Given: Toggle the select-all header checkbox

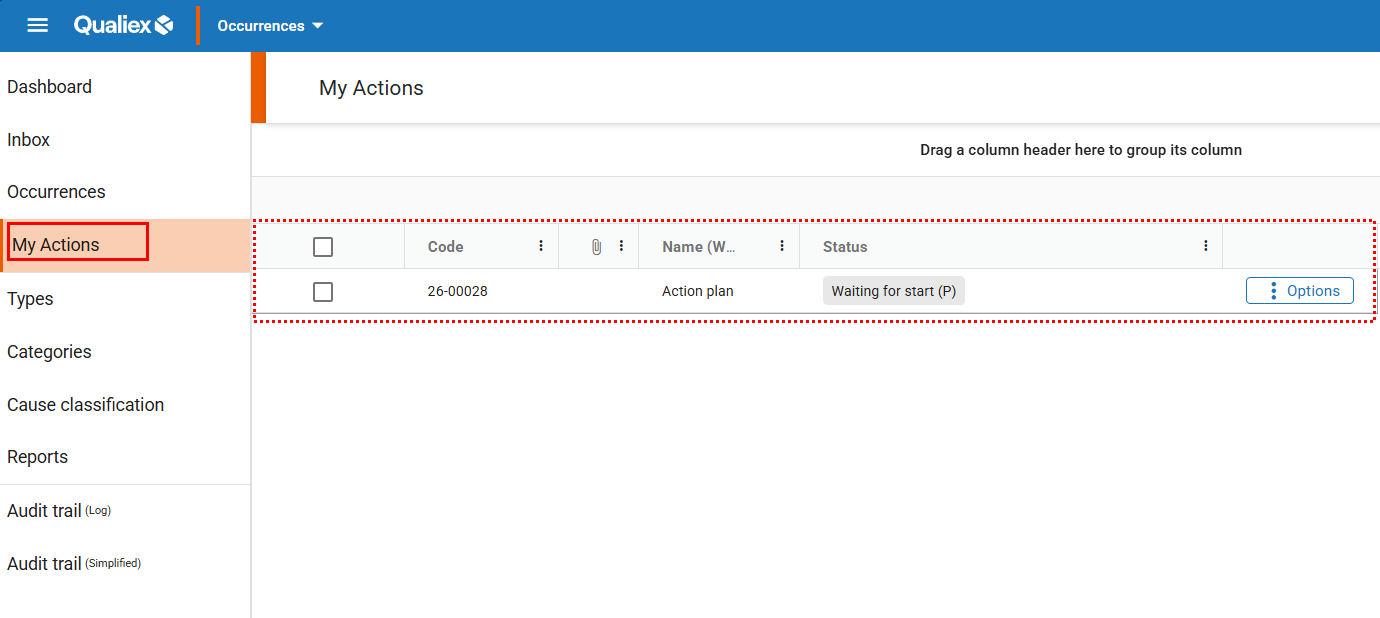Looking at the screenshot, I should (323, 247).
